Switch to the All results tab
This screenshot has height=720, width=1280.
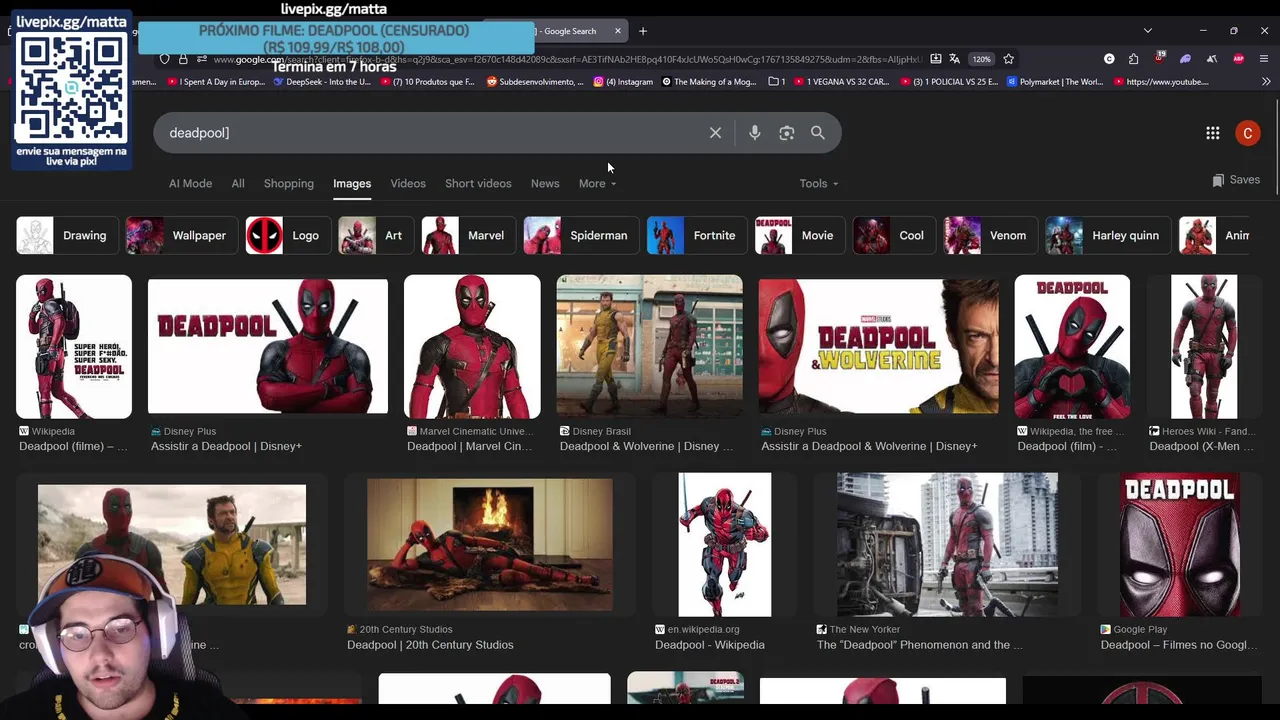coord(238,184)
